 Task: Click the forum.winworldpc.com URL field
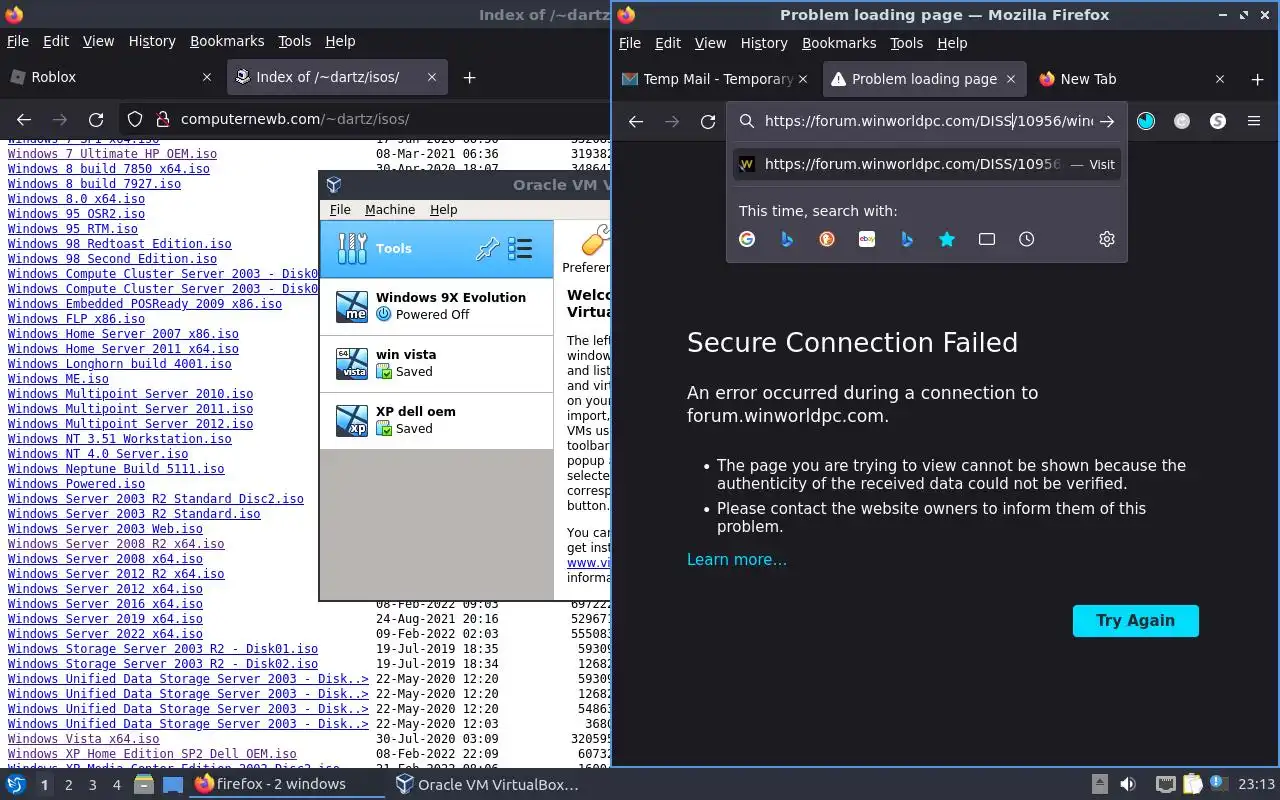pos(928,121)
